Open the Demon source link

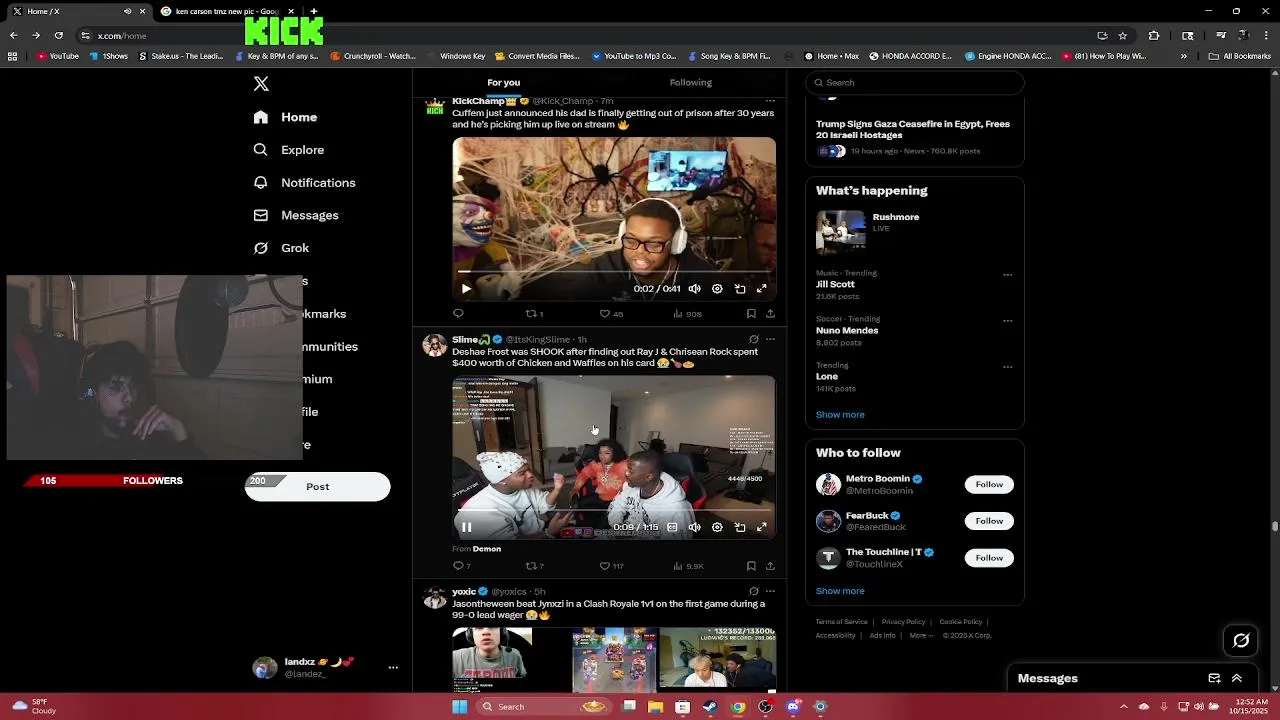[487, 549]
